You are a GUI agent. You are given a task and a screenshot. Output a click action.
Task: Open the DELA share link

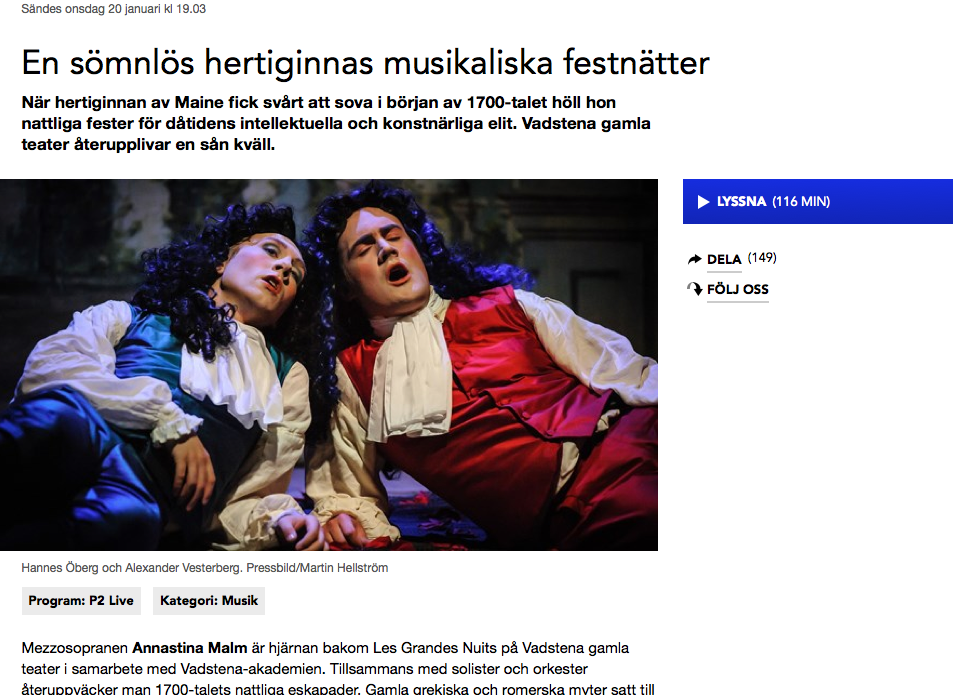(x=724, y=259)
